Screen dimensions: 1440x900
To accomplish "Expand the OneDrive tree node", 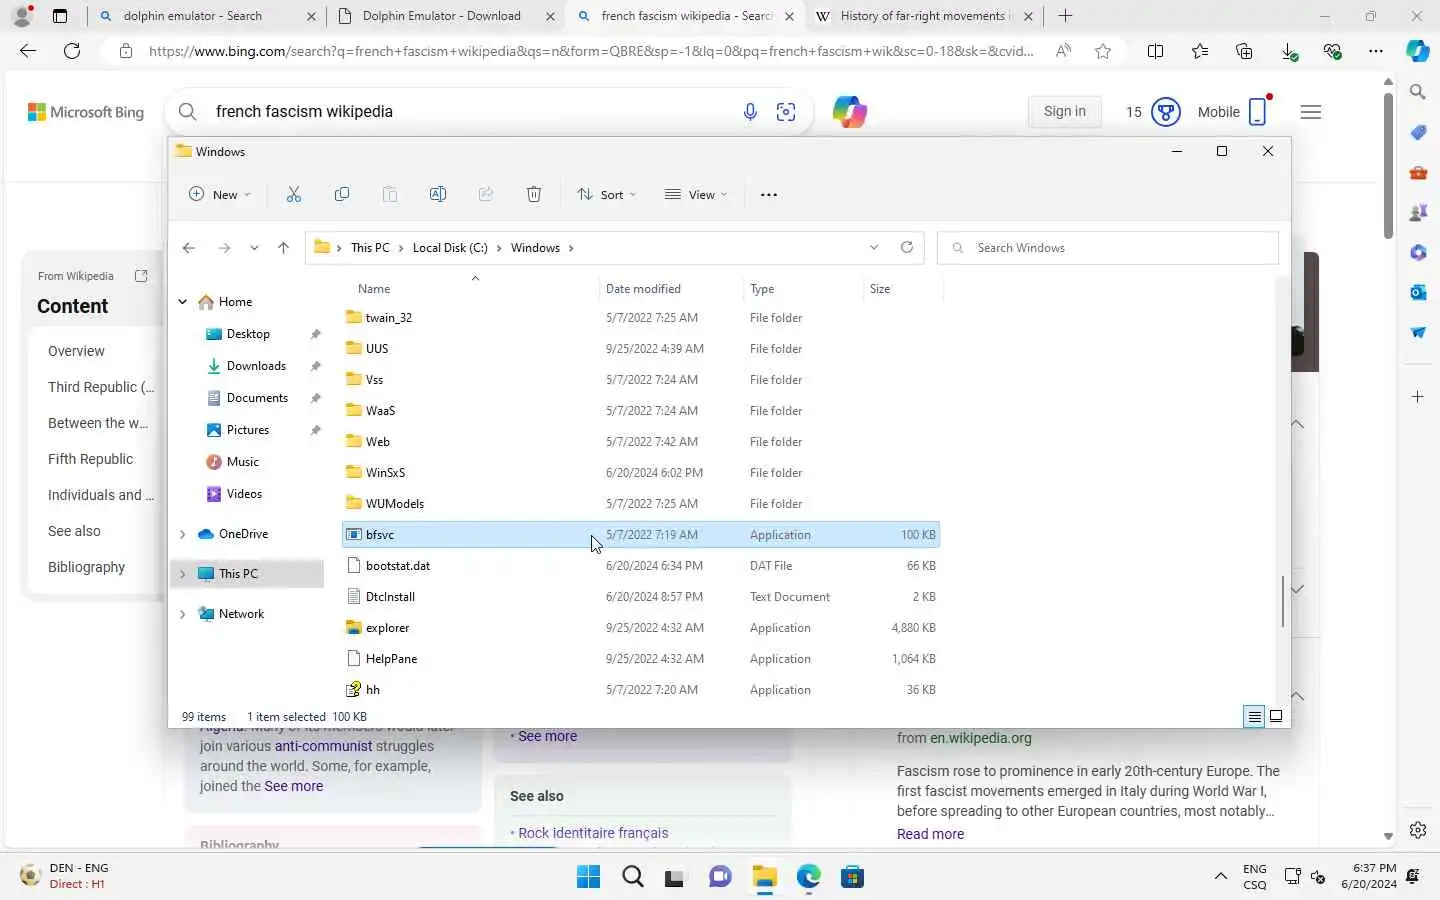I will click(x=183, y=534).
